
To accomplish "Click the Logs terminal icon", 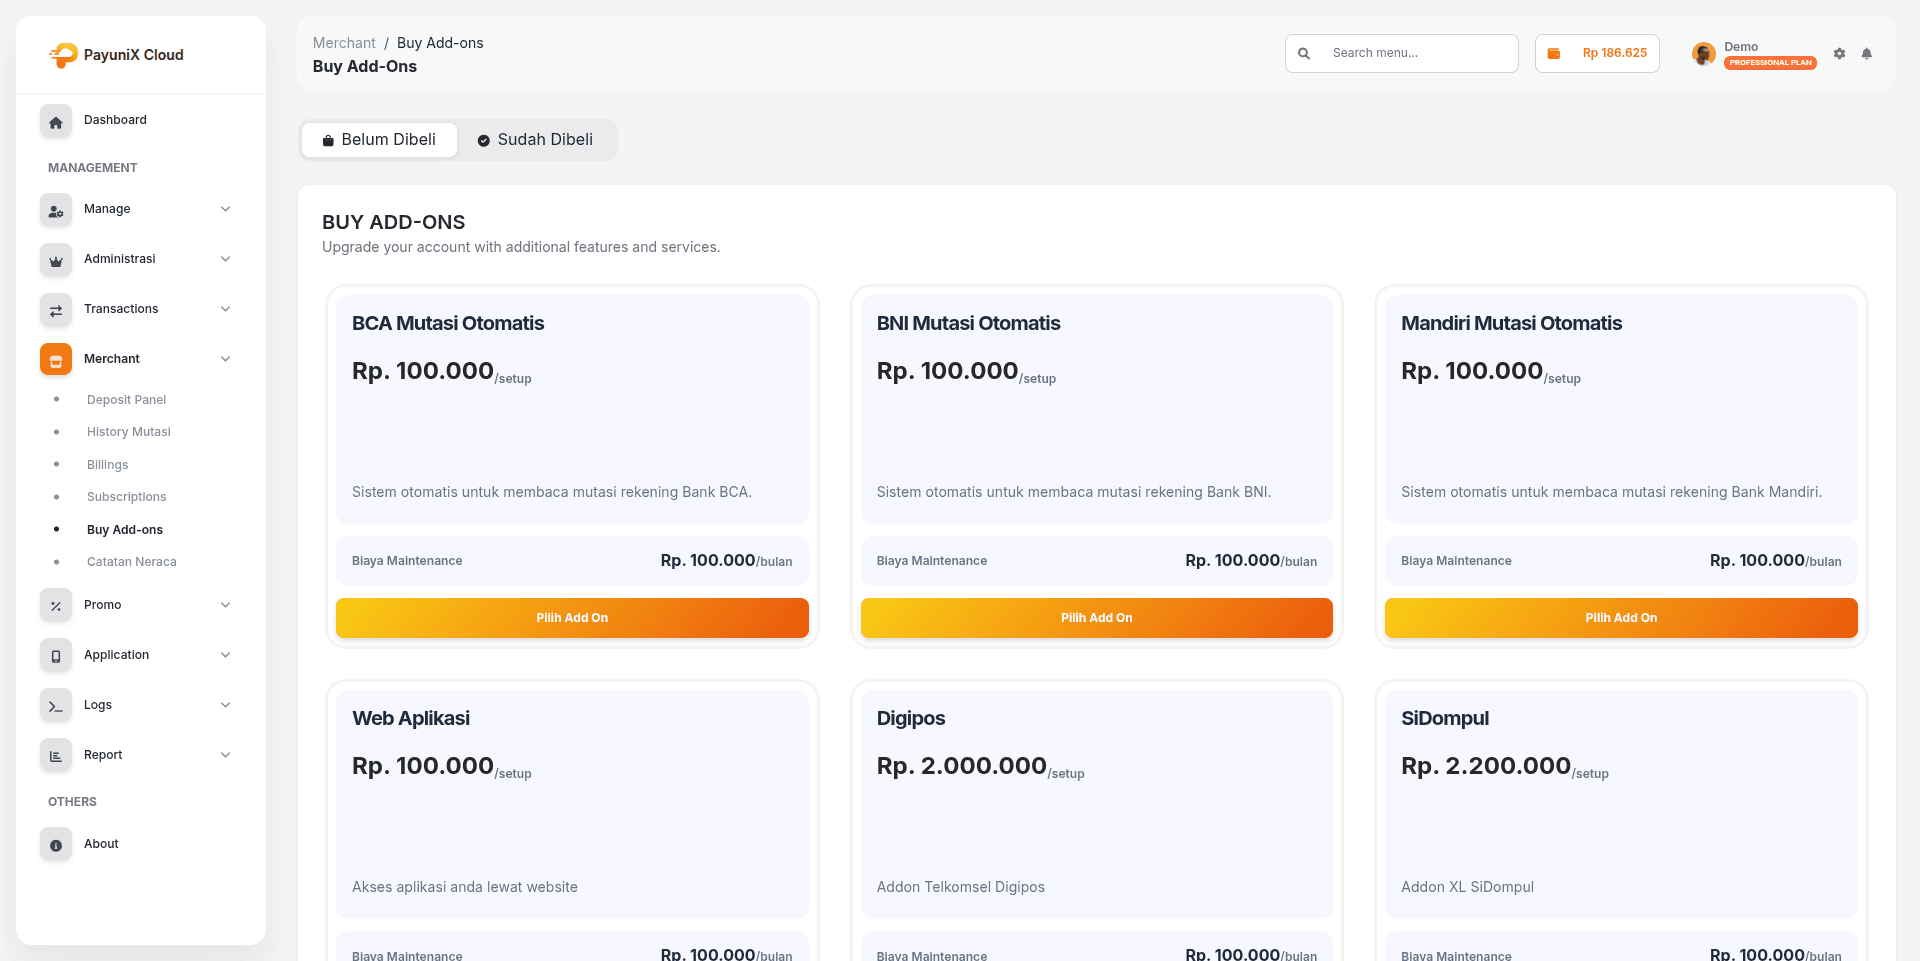I will [x=56, y=706].
